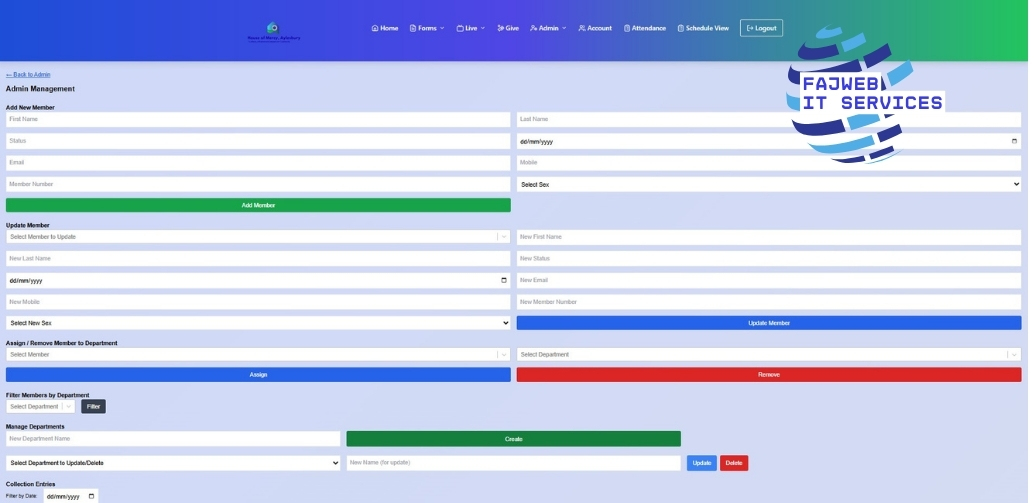Open the Account page
1034x503 pixels.
(x=595, y=28)
